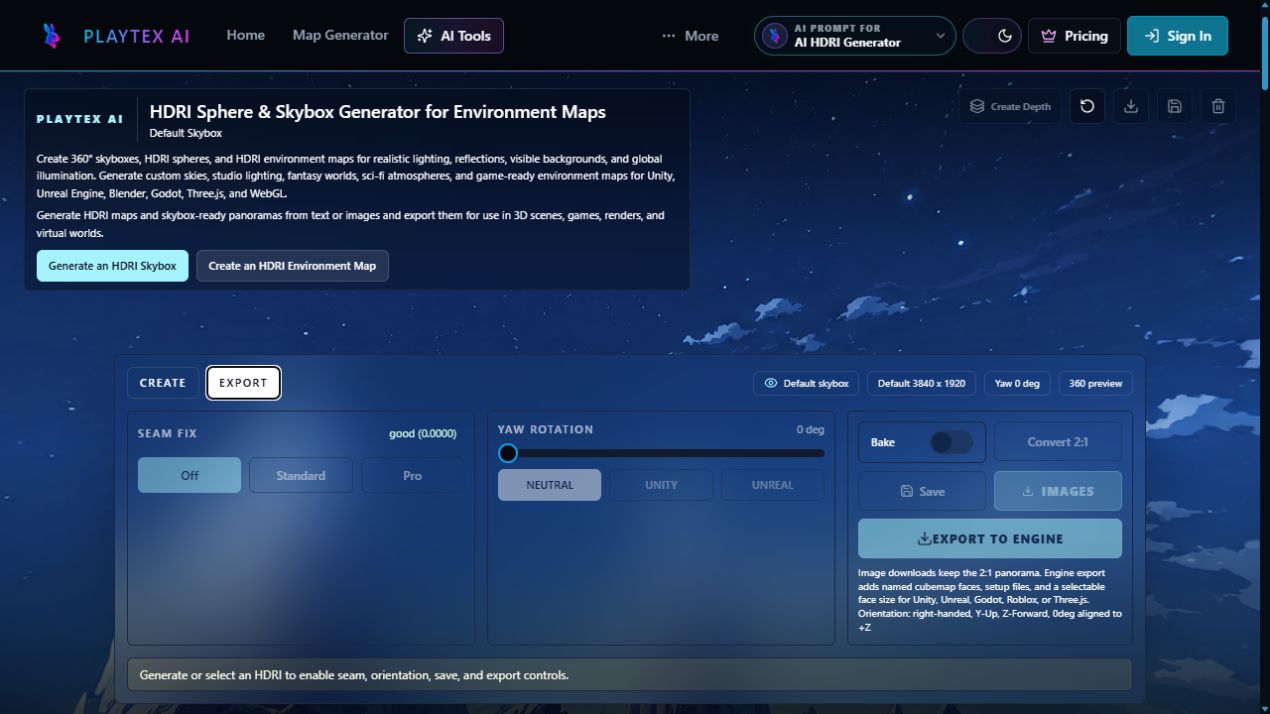The height and width of the screenshot is (714, 1270).
Task: Switch to CREATE tab
Action: coord(163,383)
